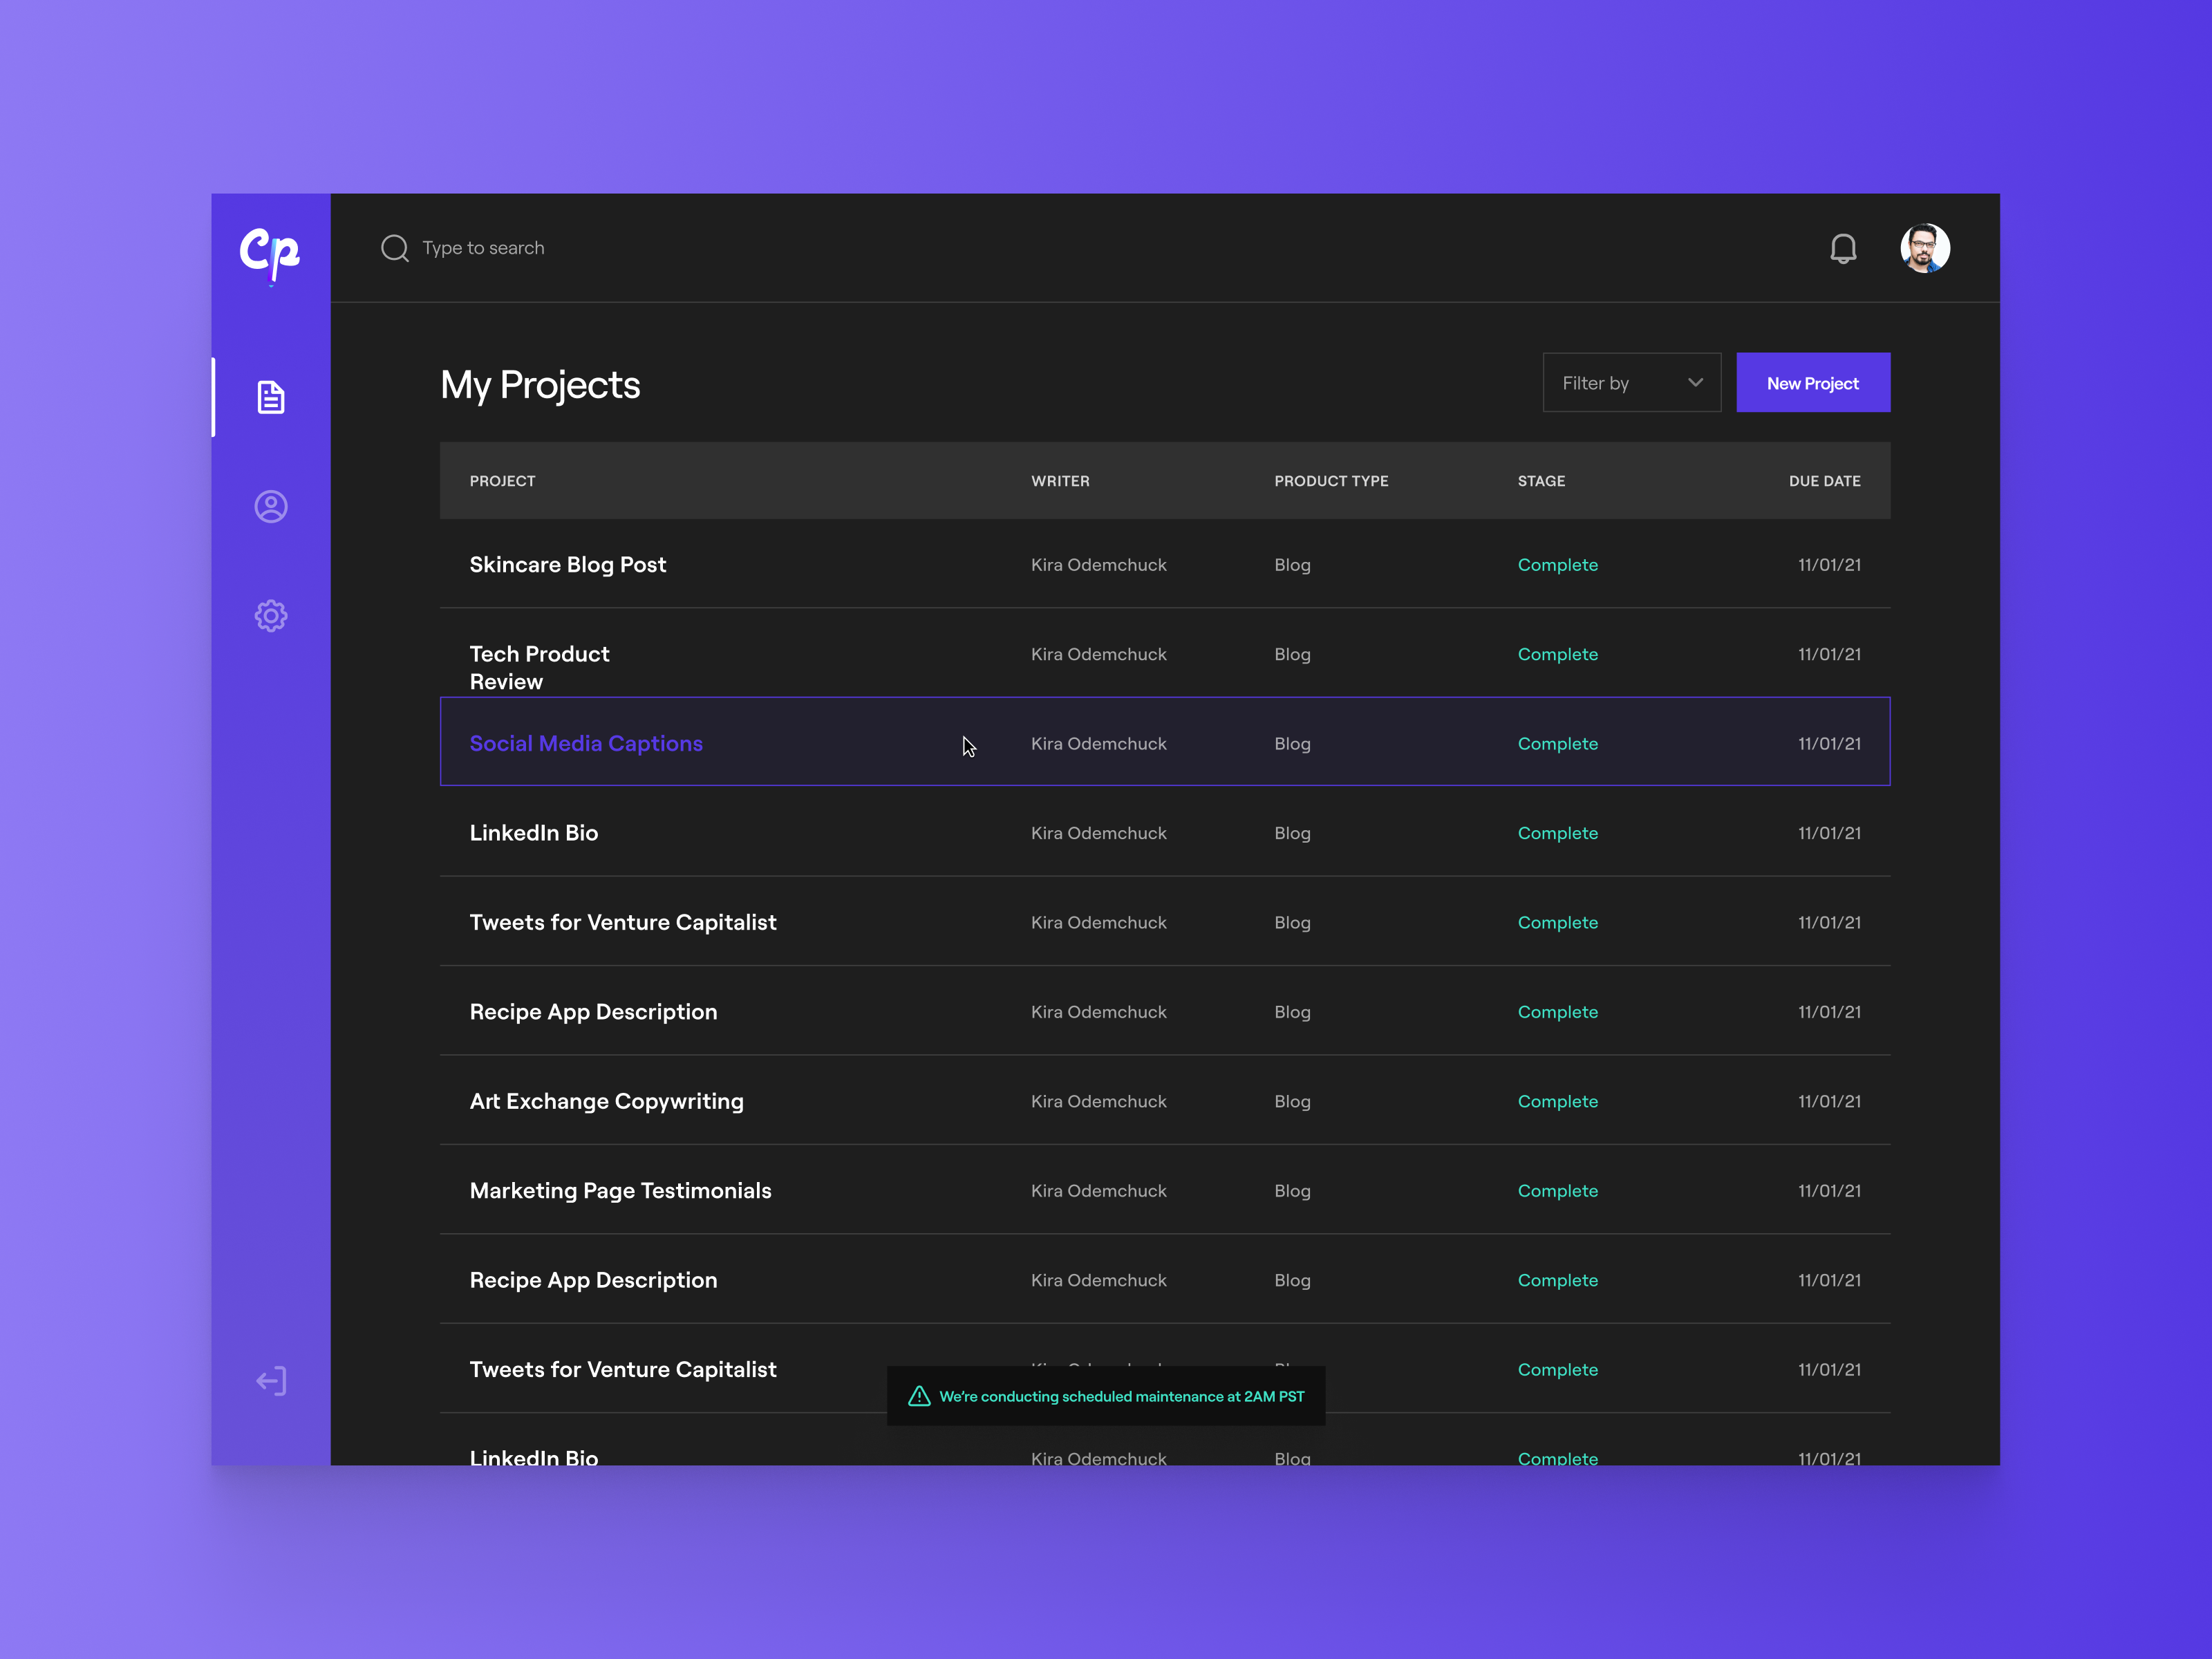Open the user profile icon in sidebar
This screenshot has height=1659, width=2212.
click(x=271, y=506)
